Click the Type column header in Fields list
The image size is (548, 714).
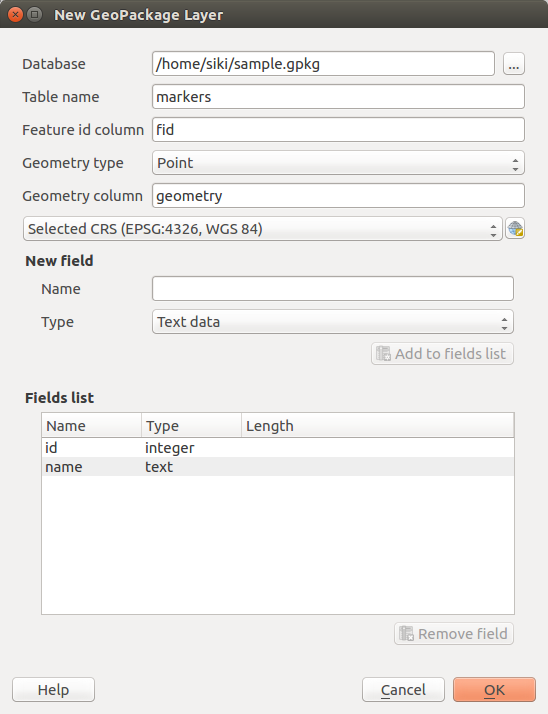pos(191,426)
